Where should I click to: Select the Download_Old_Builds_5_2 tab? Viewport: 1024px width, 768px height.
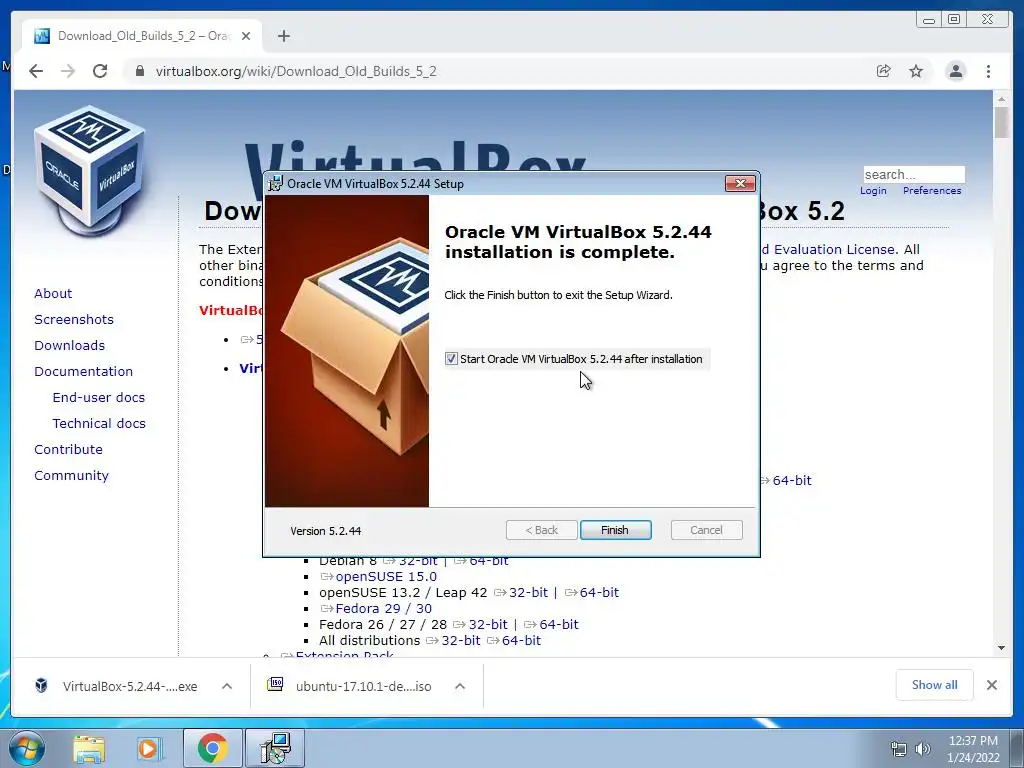pos(142,36)
